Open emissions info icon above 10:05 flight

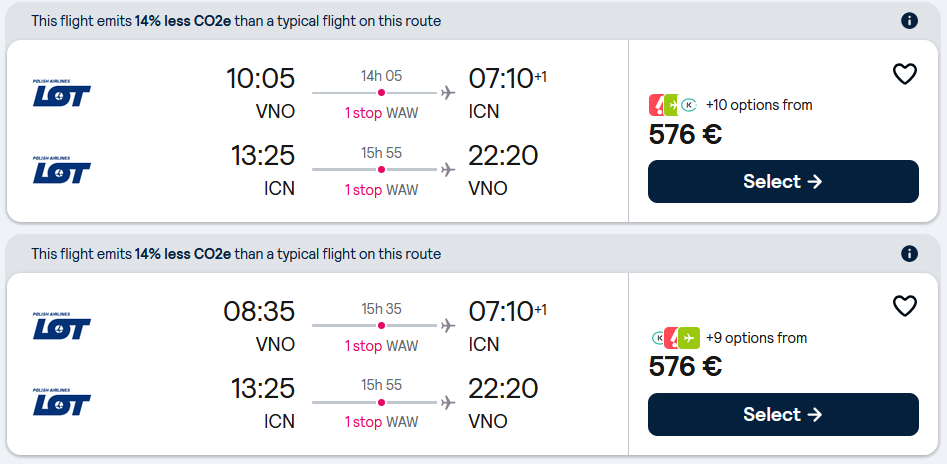tap(909, 21)
